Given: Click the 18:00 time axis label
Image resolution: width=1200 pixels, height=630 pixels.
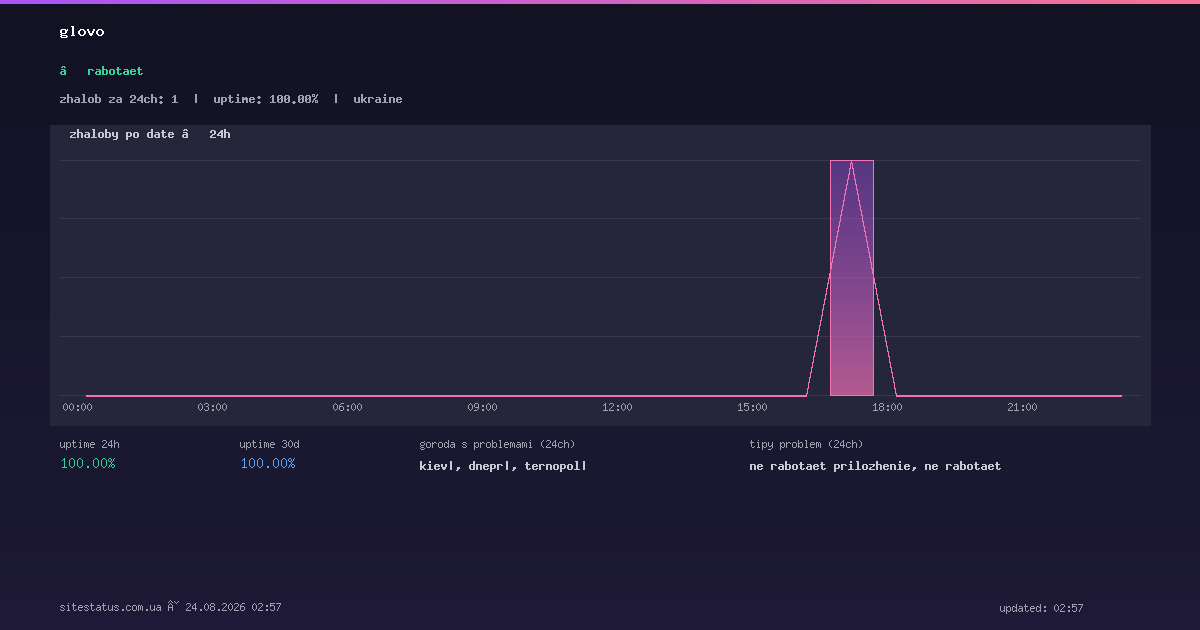Looking at the screenshot, I should click(x=887, y=407).
